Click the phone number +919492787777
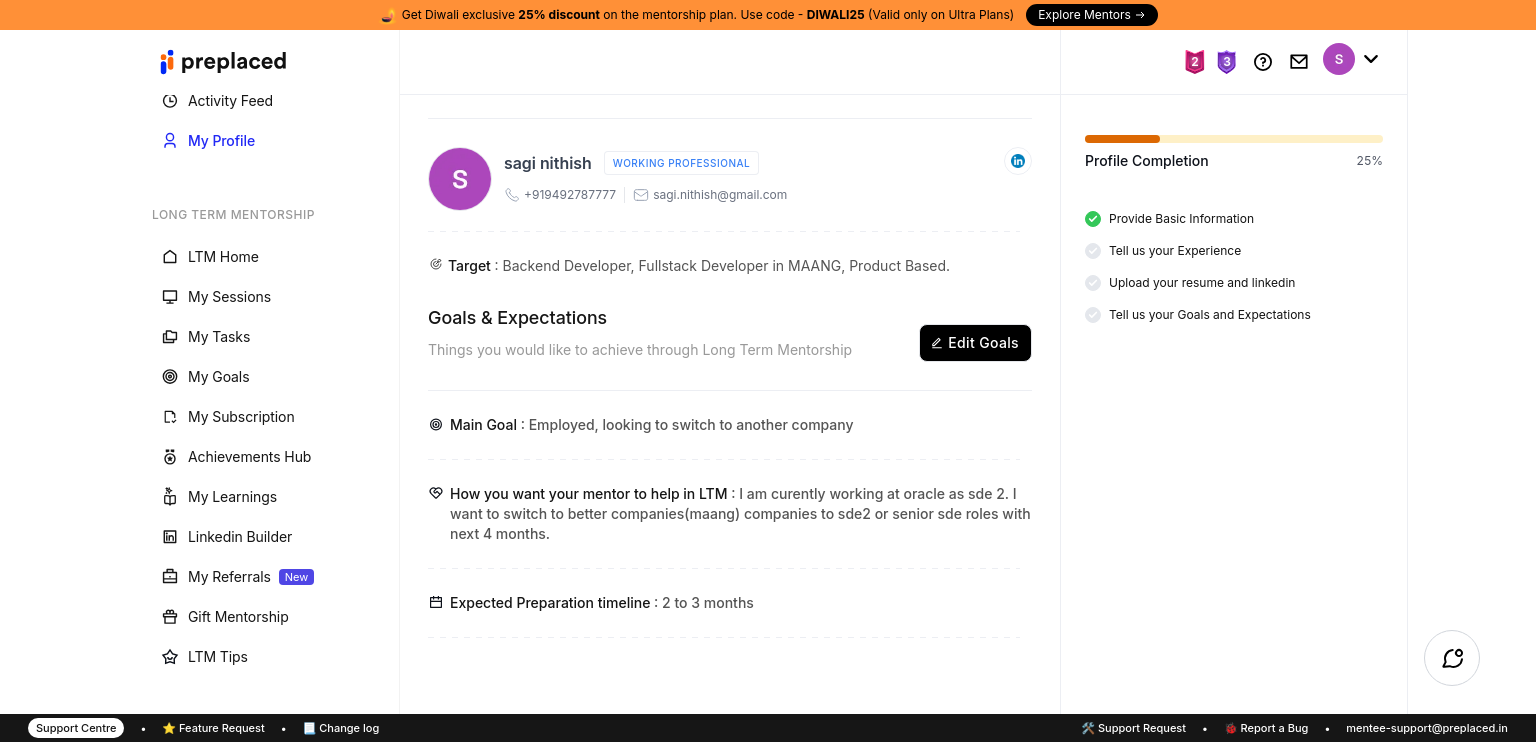The image size is (1536, 742). pyautogui.click(x=570, y=195)
